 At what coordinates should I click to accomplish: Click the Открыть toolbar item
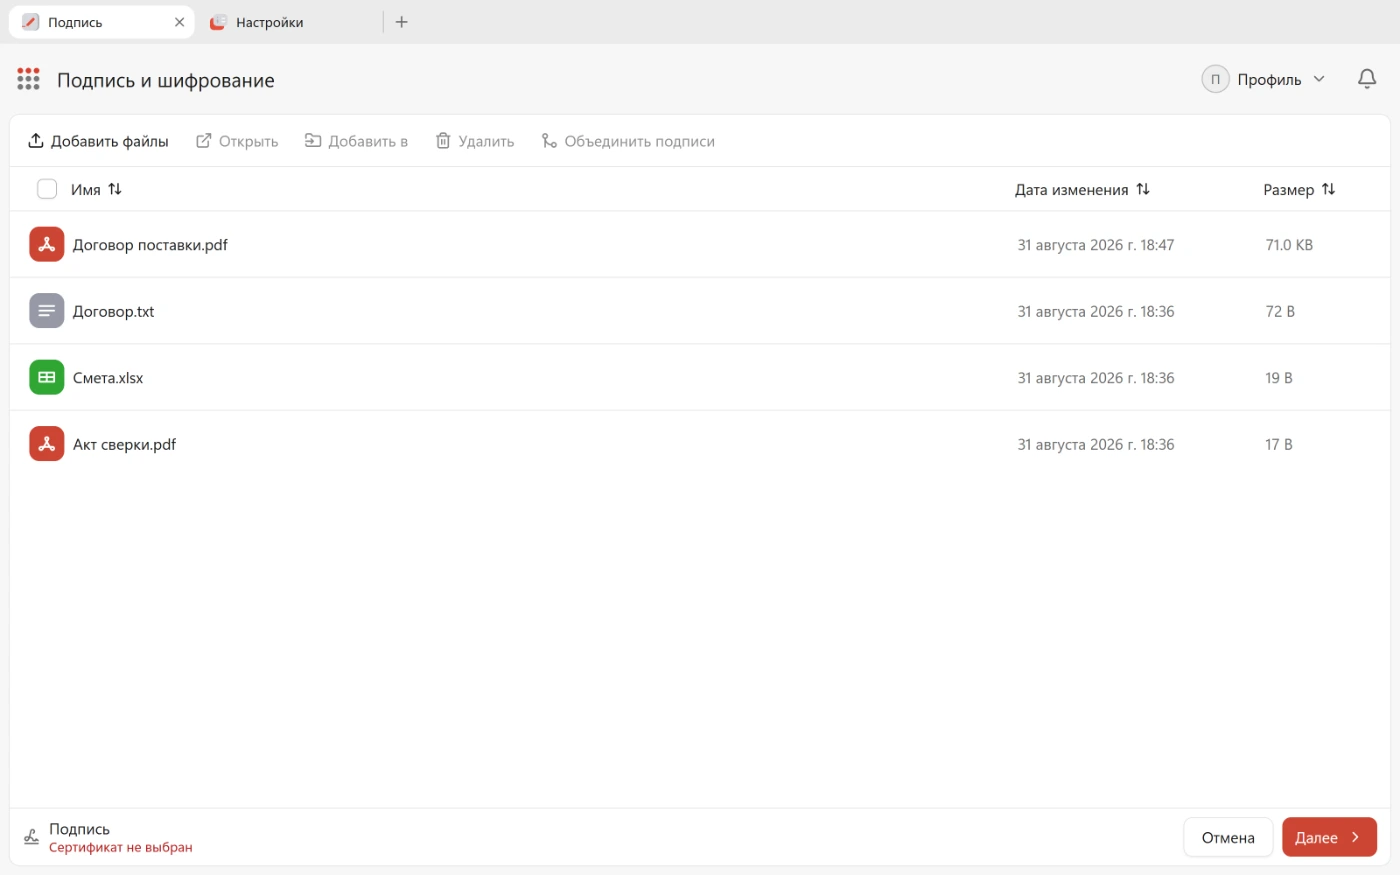tap(237, 141)
